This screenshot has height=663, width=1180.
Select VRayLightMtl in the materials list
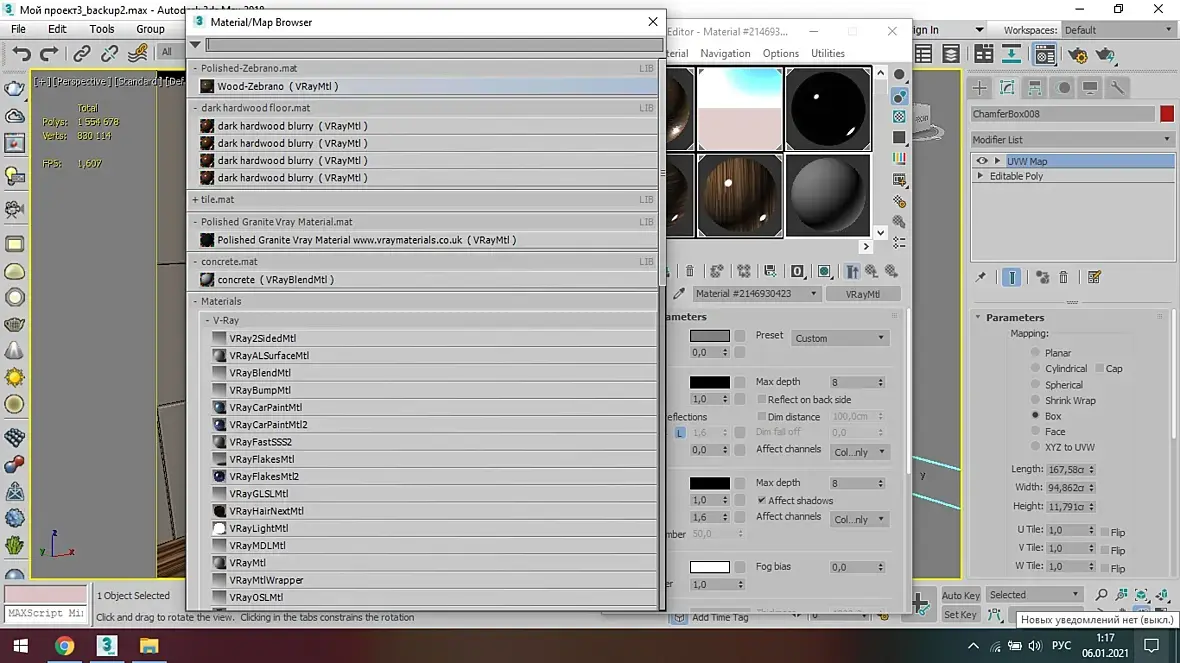pyautogui.click(x=434, y=528)
